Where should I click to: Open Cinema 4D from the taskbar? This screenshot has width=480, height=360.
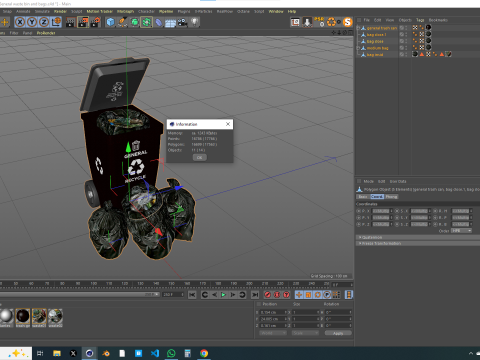click(x=89, y=353)
